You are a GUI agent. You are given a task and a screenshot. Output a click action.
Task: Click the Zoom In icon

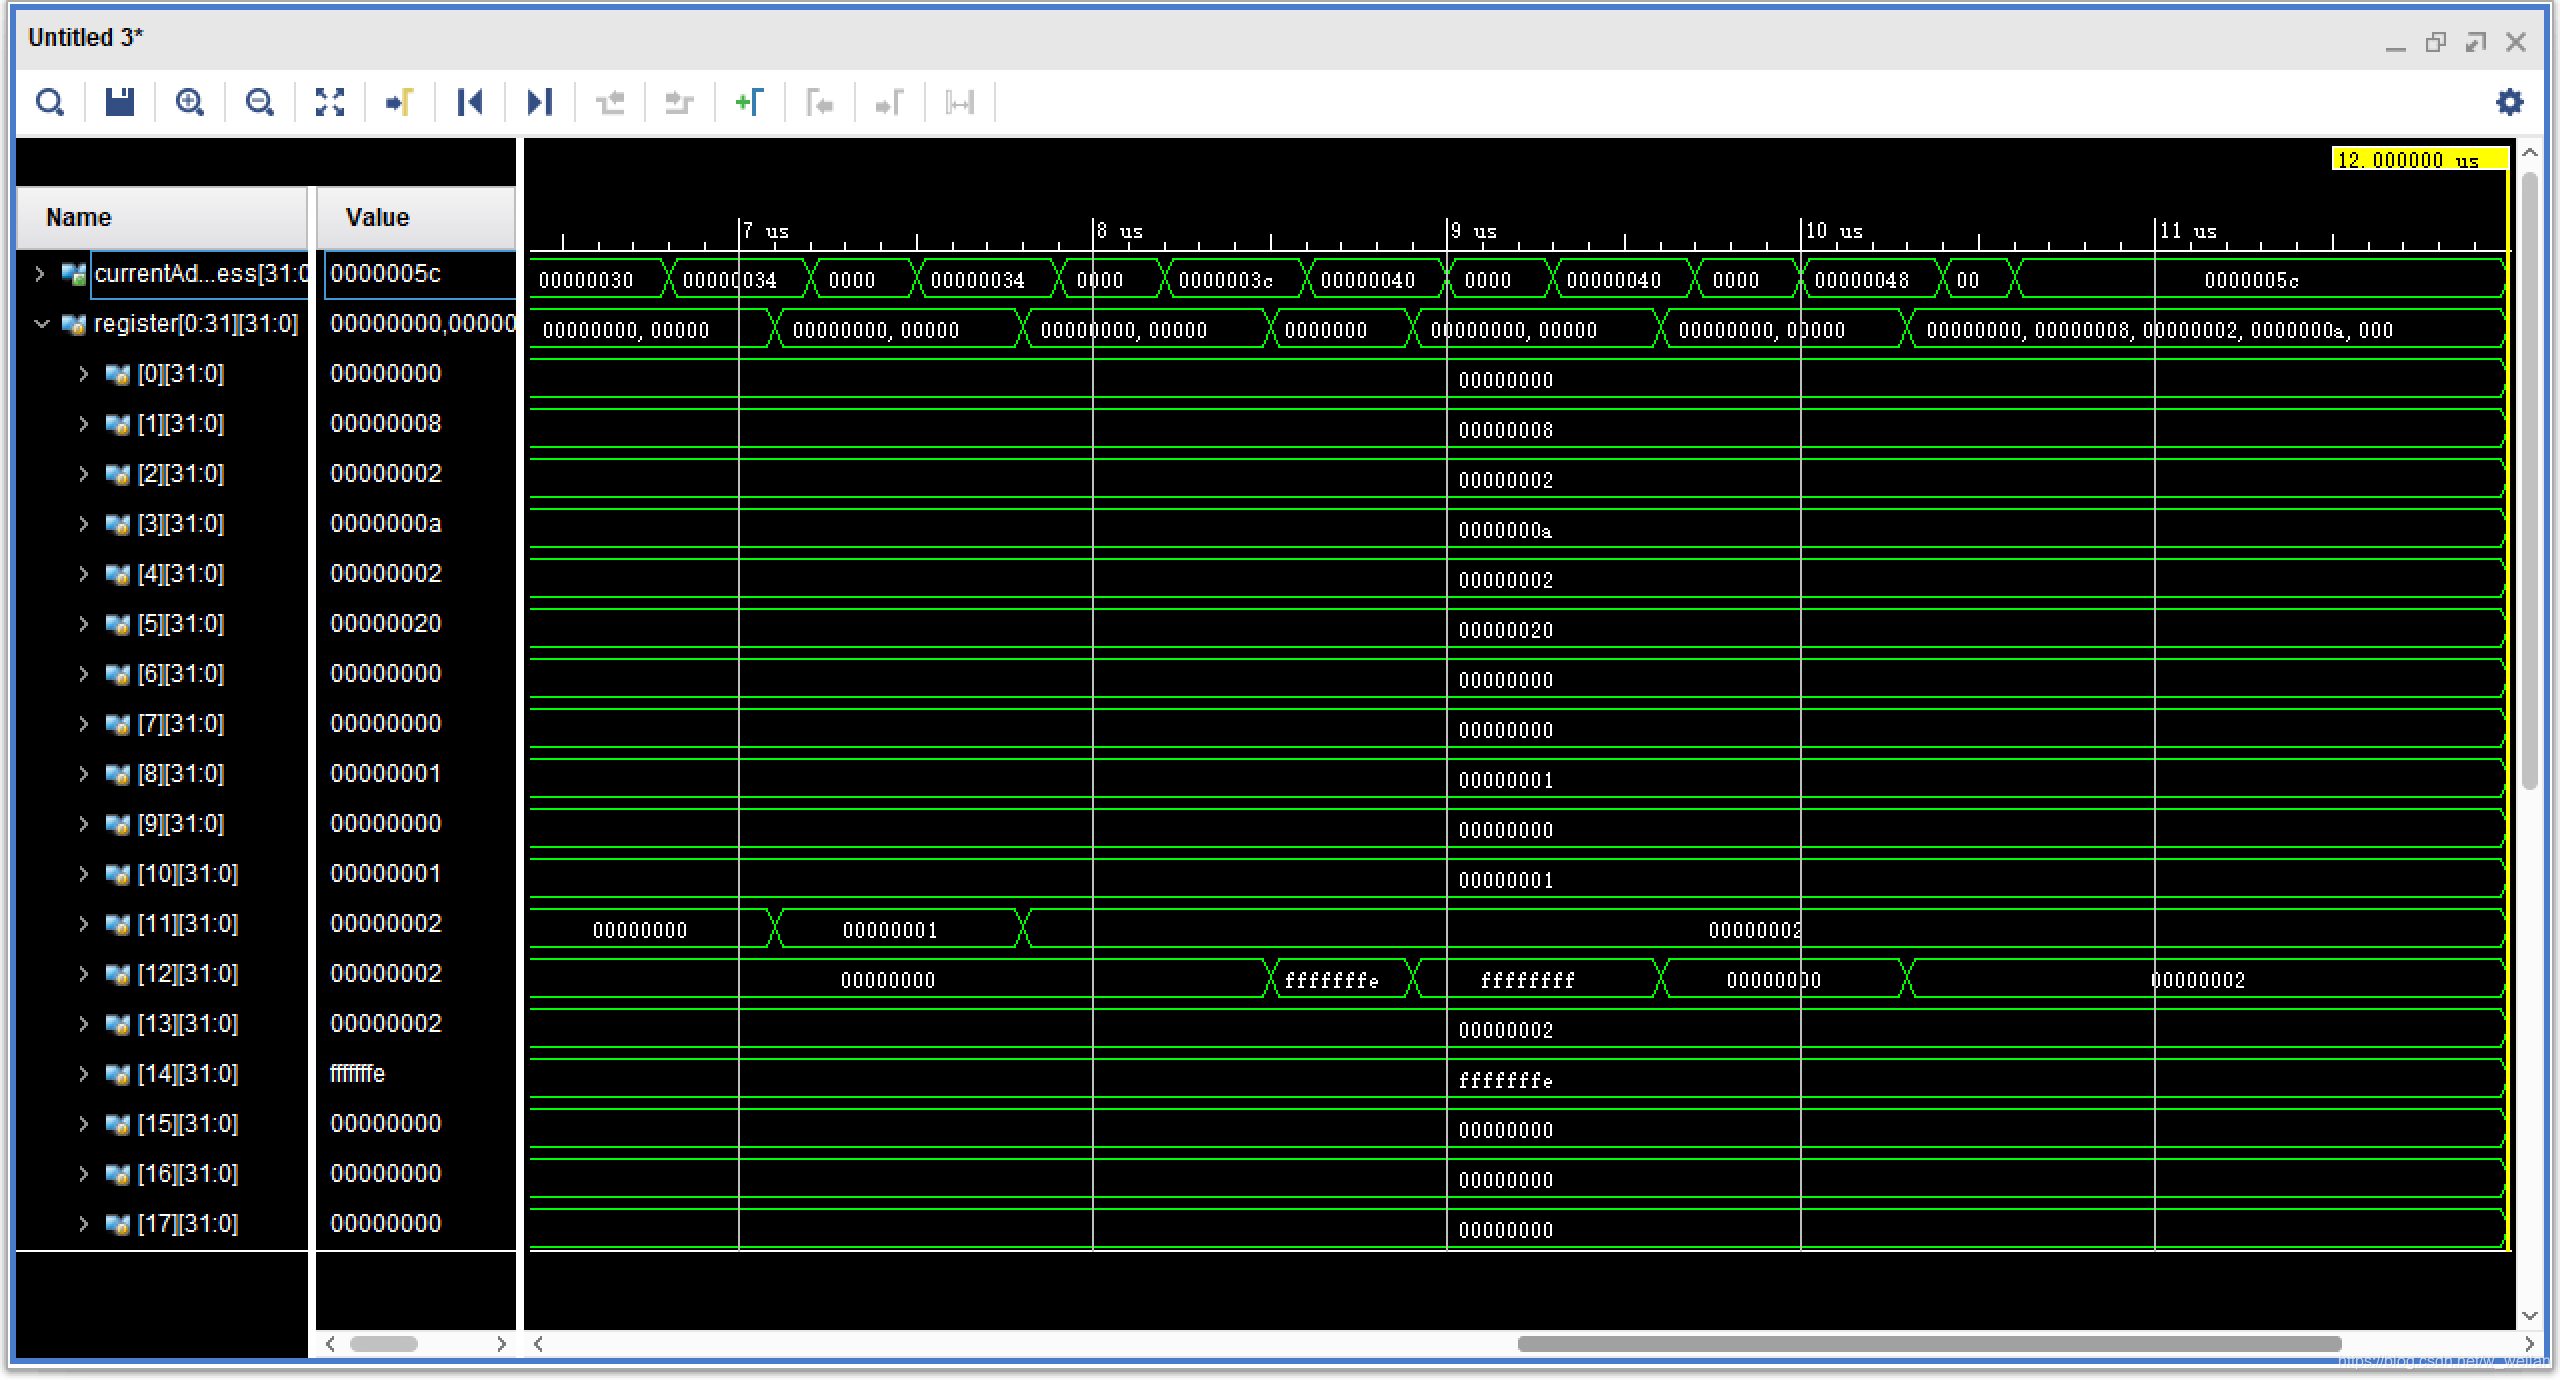pos(189,102)
